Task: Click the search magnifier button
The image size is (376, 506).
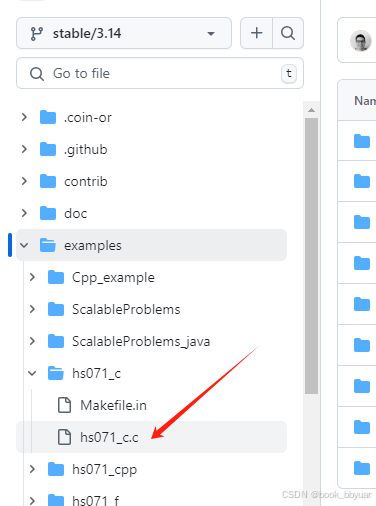Action: point(288,33)
